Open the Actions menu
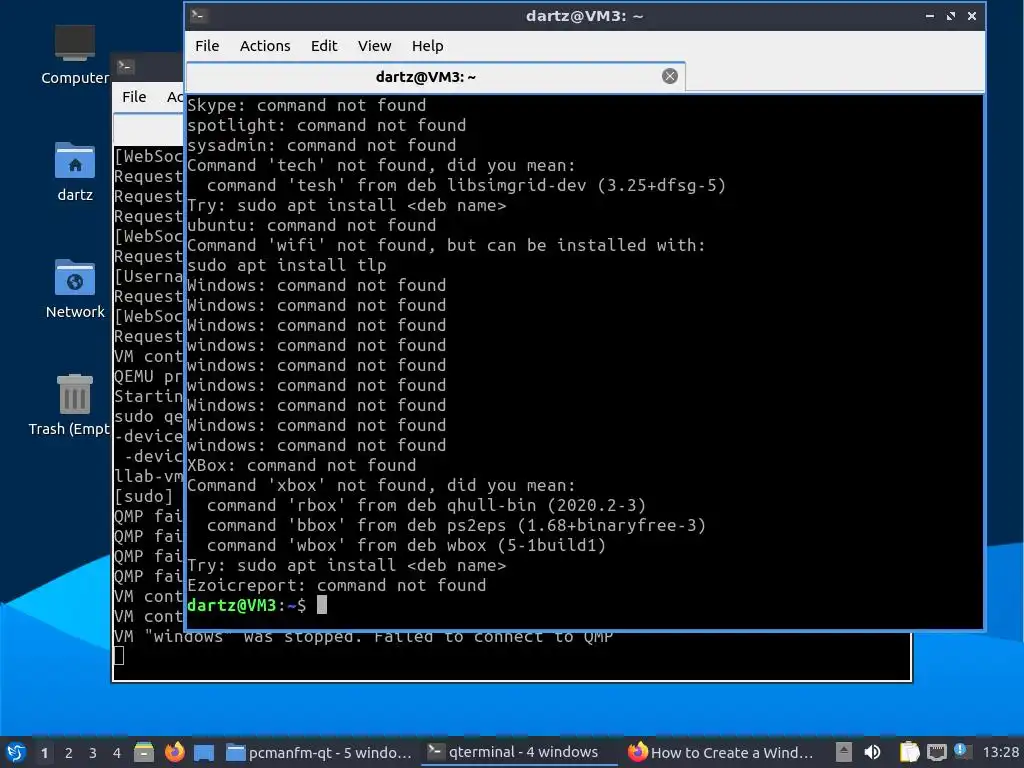 (x=264, y=46)
